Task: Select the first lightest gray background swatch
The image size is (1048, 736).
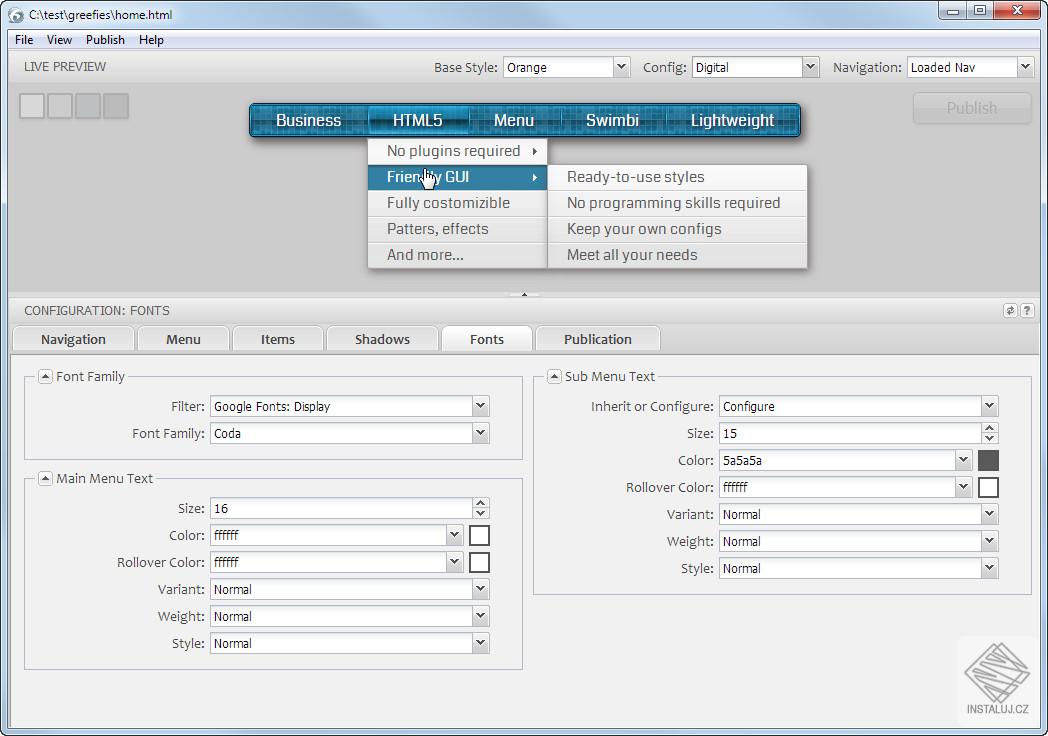Action: [32, 106]
